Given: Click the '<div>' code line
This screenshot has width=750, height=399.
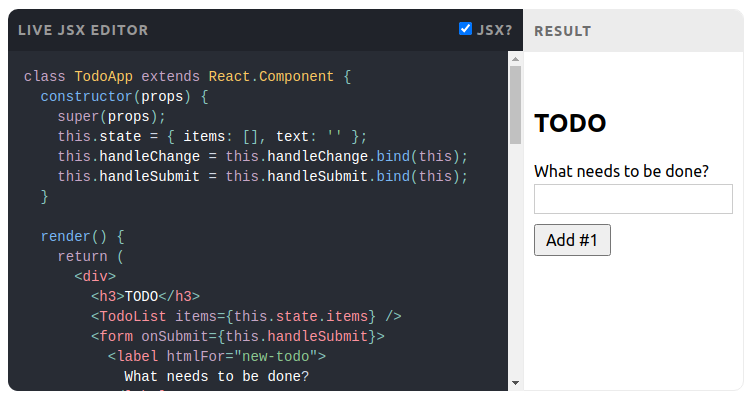Looking at the screenshot, I should pyautogui.click(x=95, y=277).
